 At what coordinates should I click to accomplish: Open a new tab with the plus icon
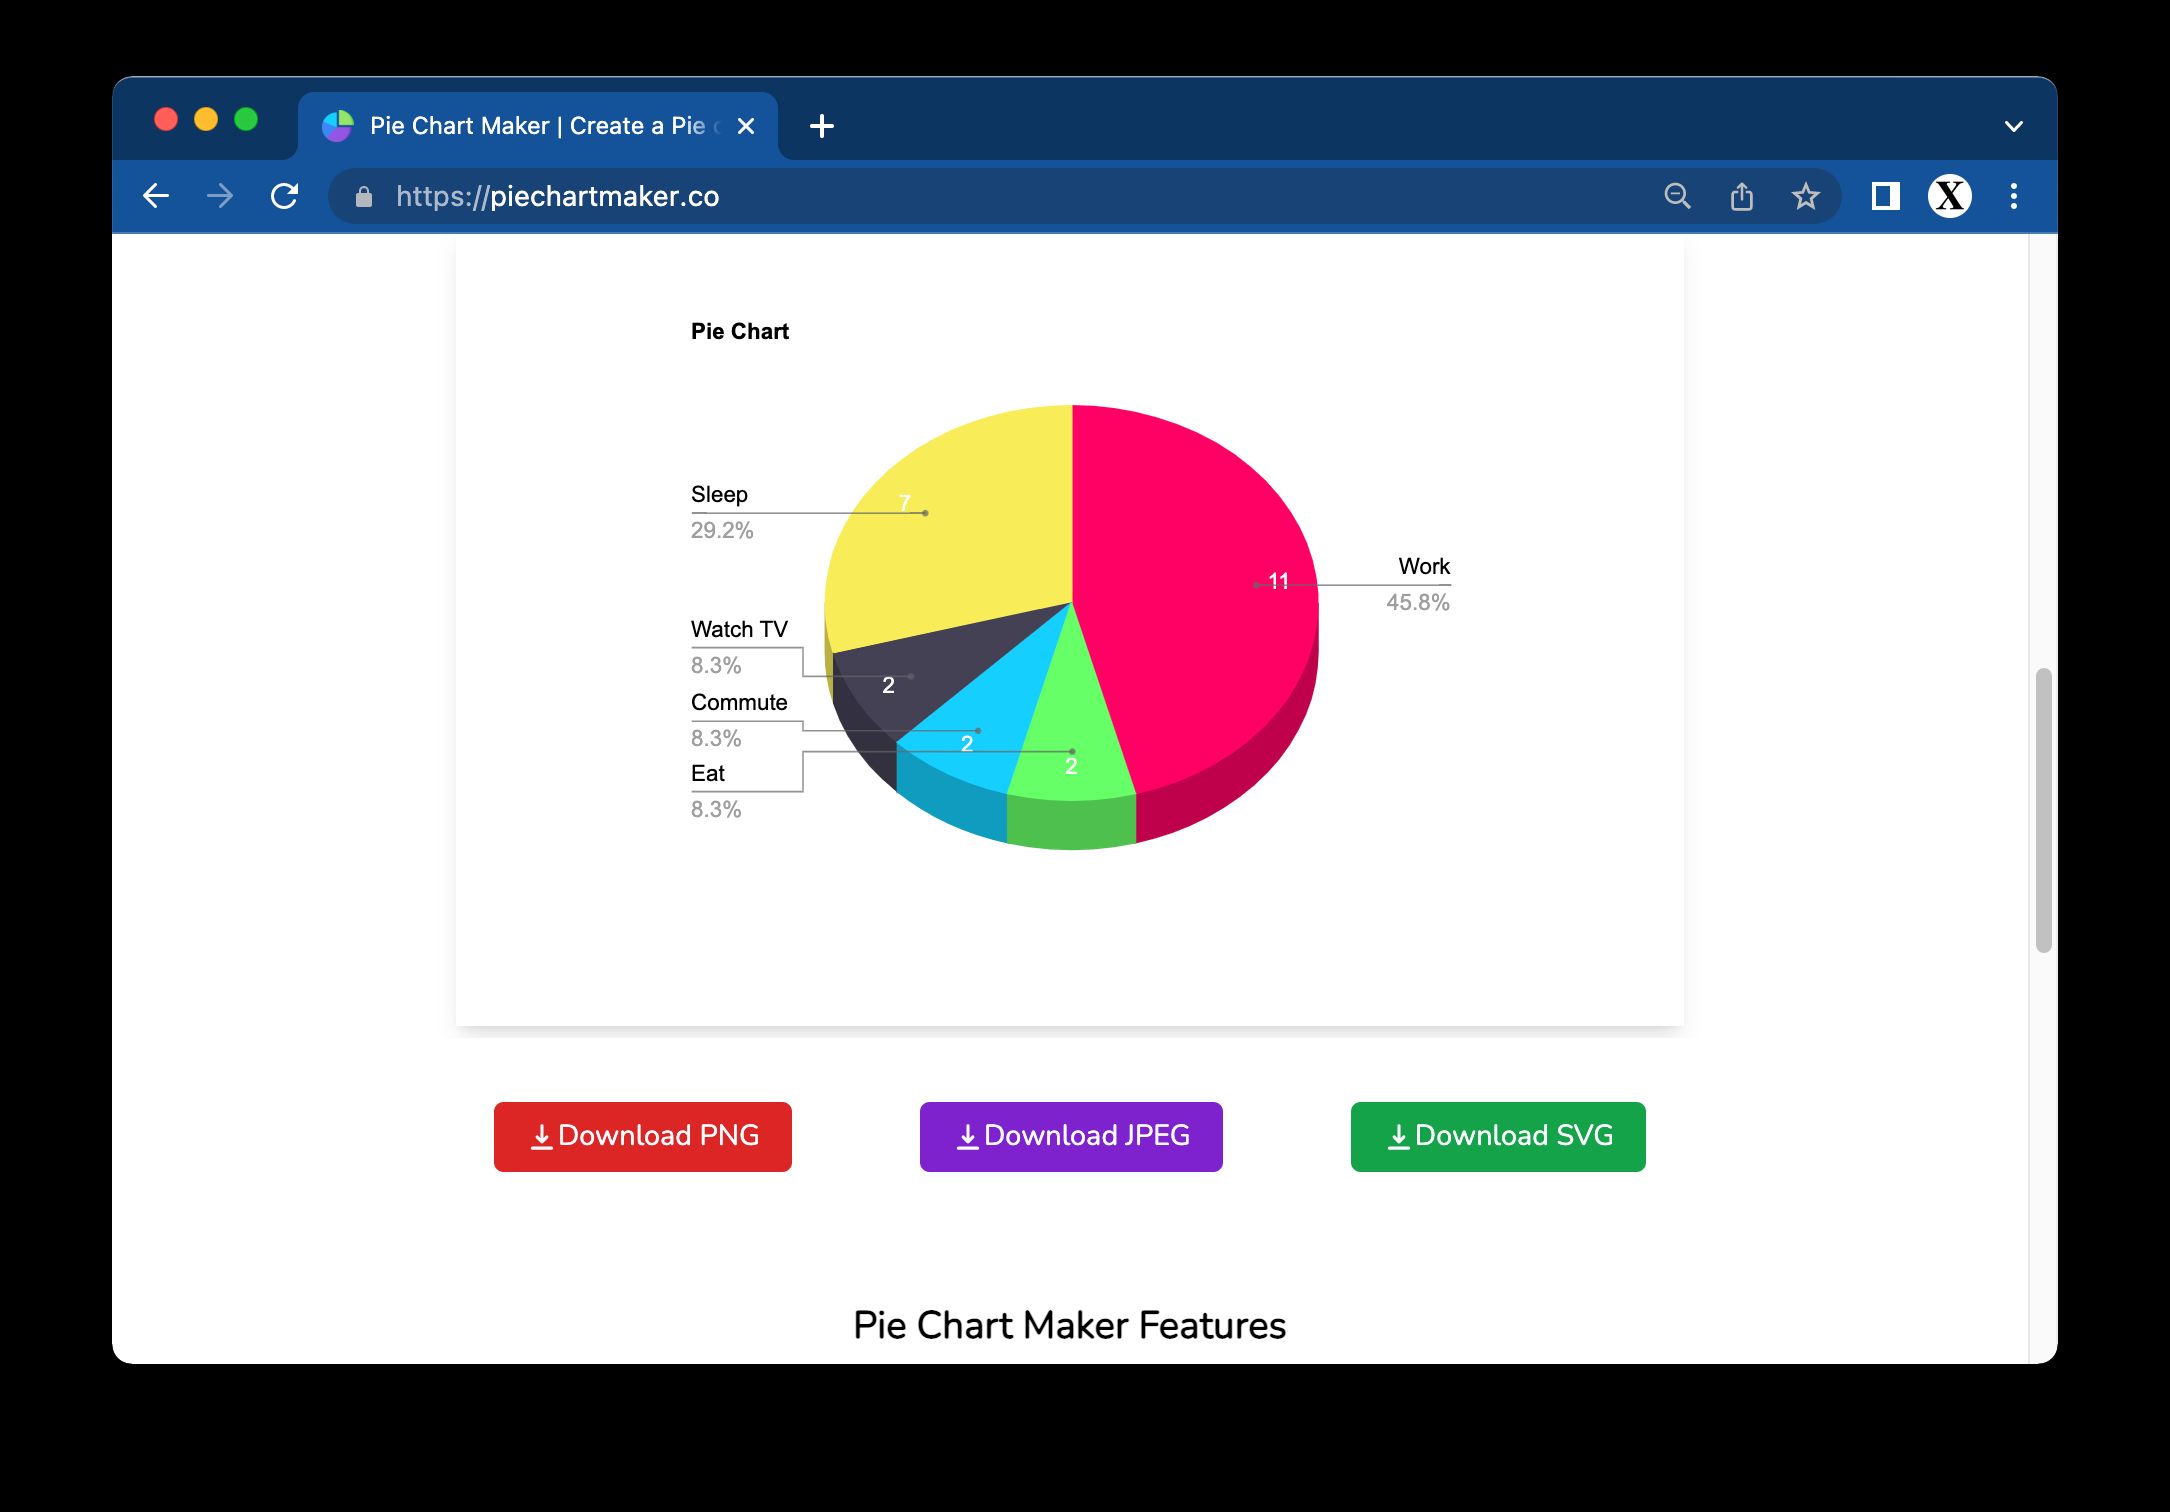pos(822,126)
